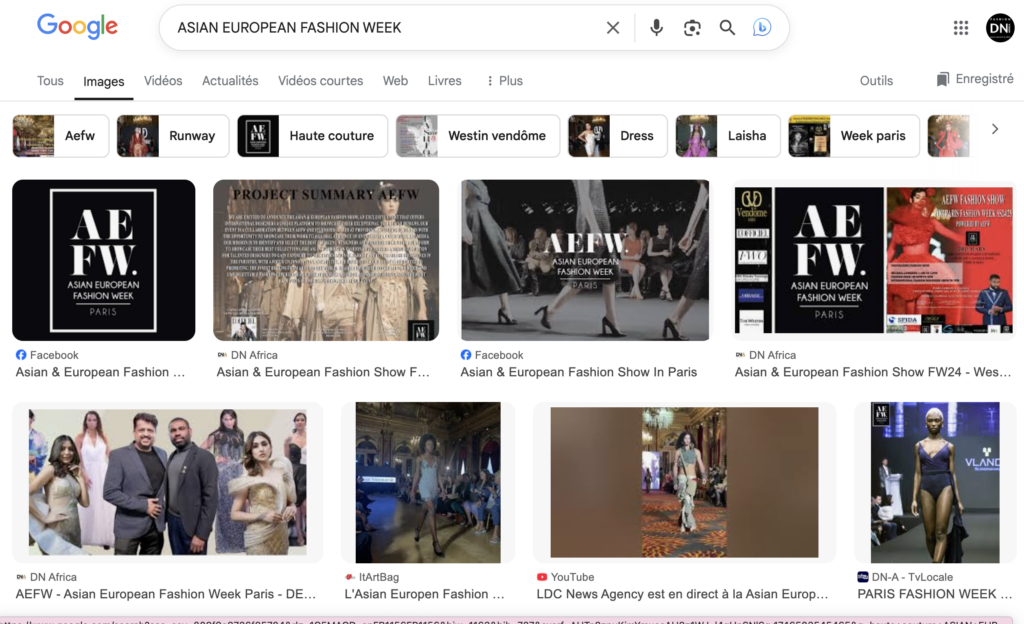Image resolution: width=1024 pixels, height=624 pixels.
Task: Clear the search query with the X
Action: click(613, 27)
